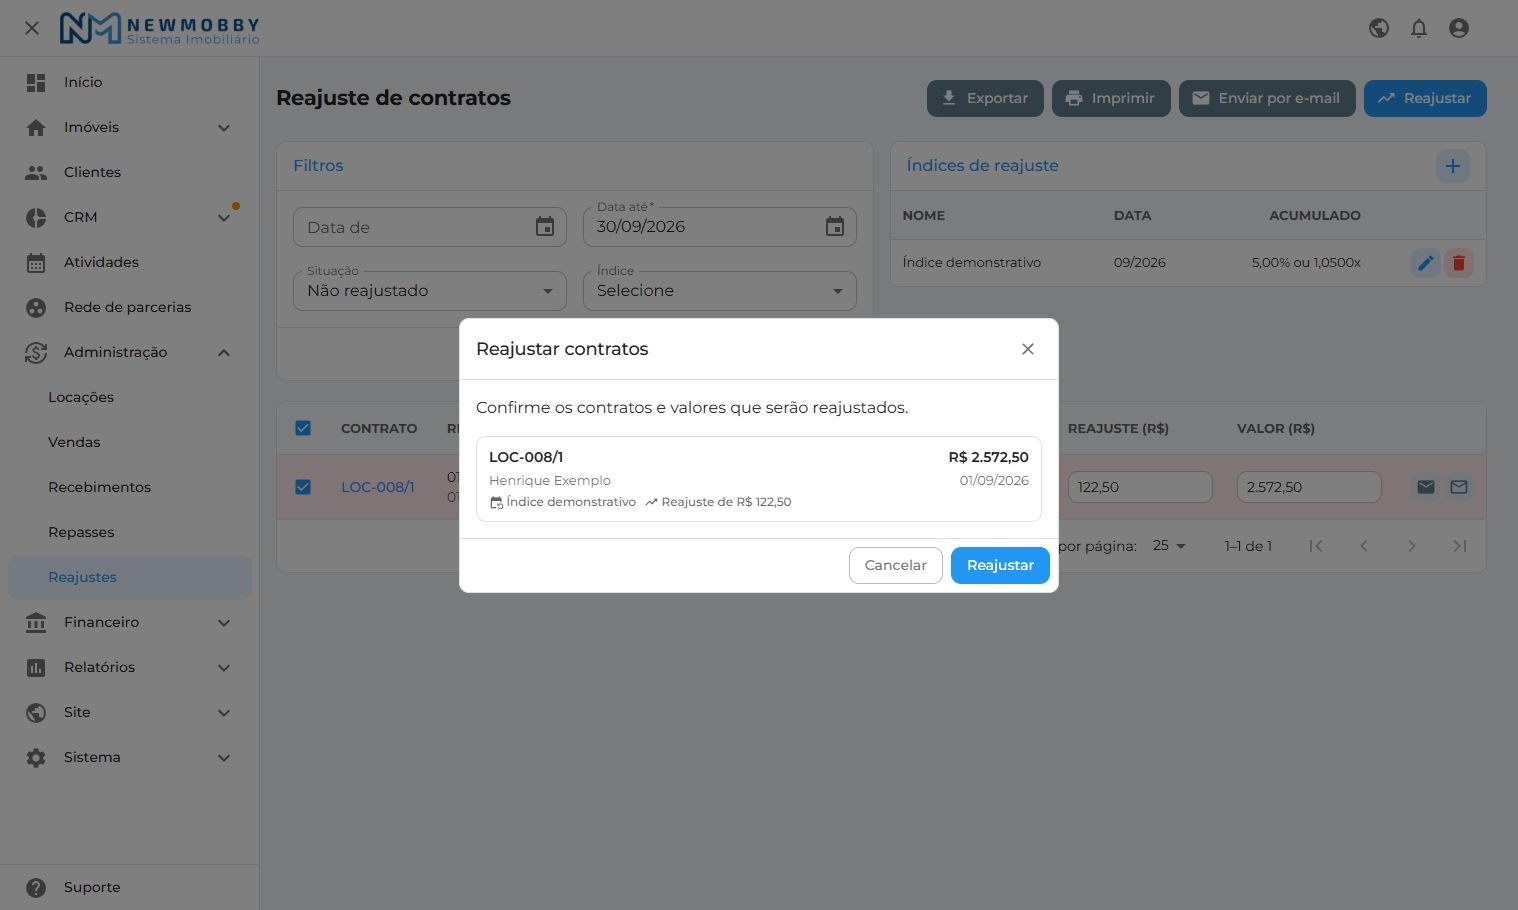Open Suporte at sidebar bottom
This screenshot has height=910, width=1518.
[x=130, y=887]
